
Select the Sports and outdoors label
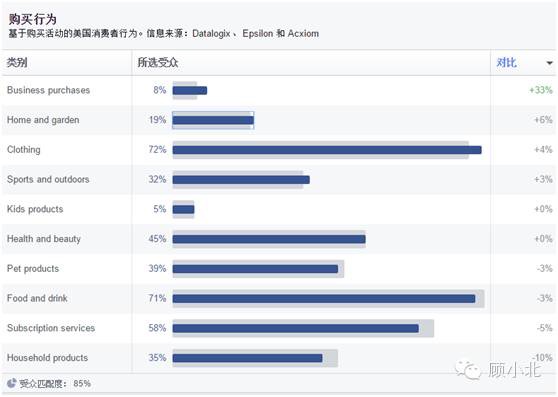(48, 179)
